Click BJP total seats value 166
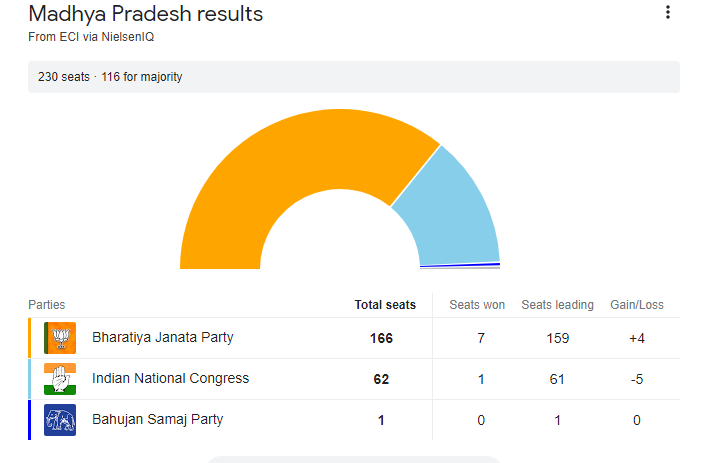The height and width of the screenshot is (463, 722). pos(381,338)
